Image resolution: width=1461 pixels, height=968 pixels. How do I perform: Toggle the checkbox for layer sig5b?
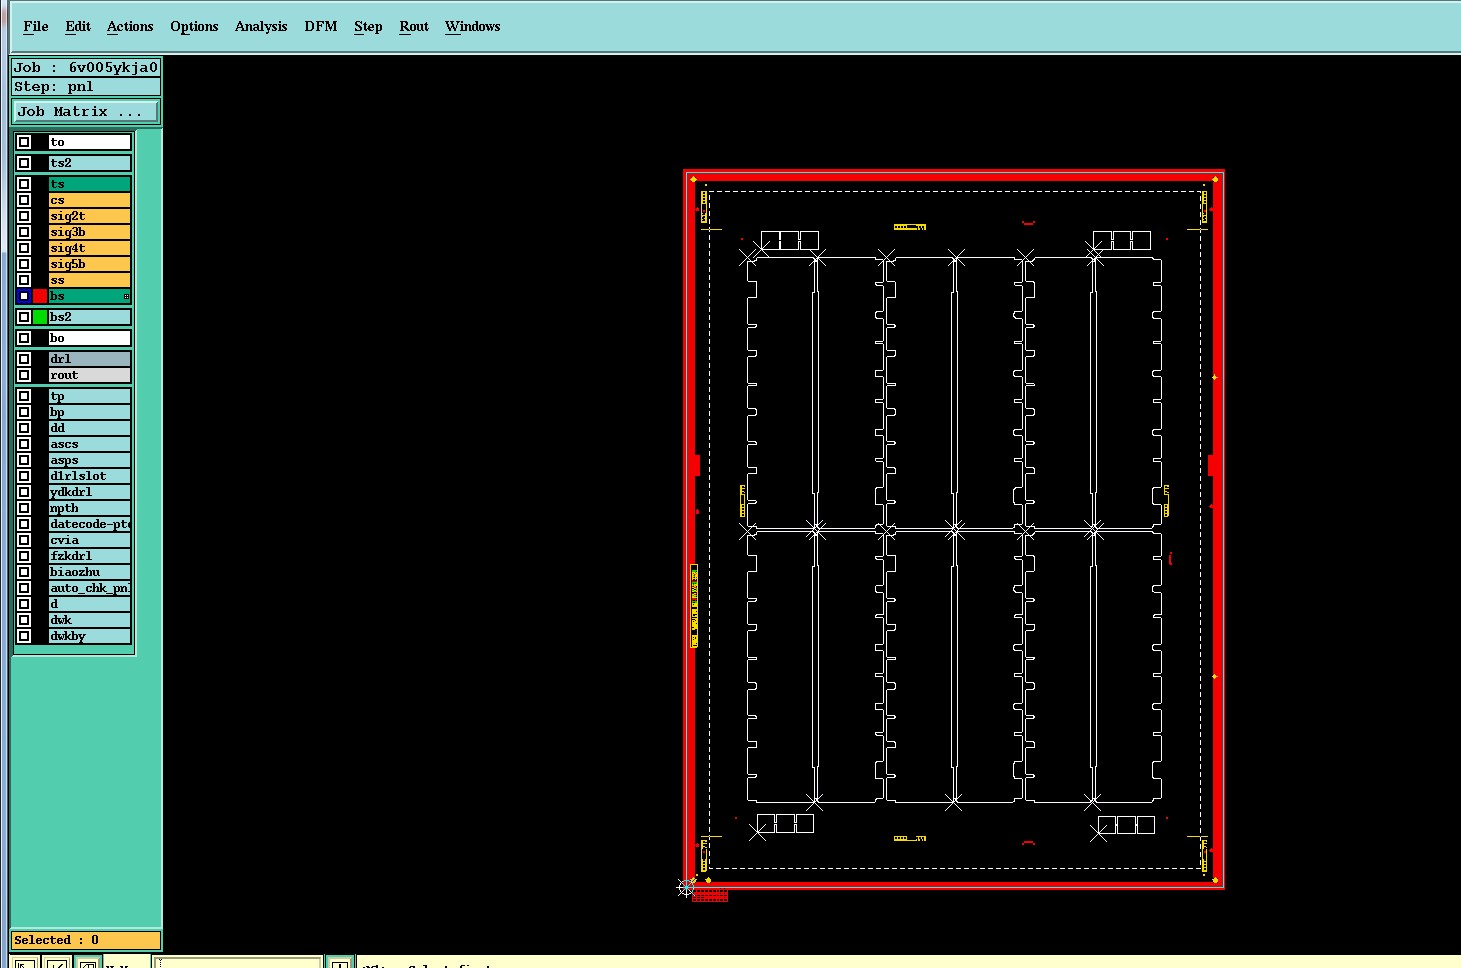click(x=24, y=264)
